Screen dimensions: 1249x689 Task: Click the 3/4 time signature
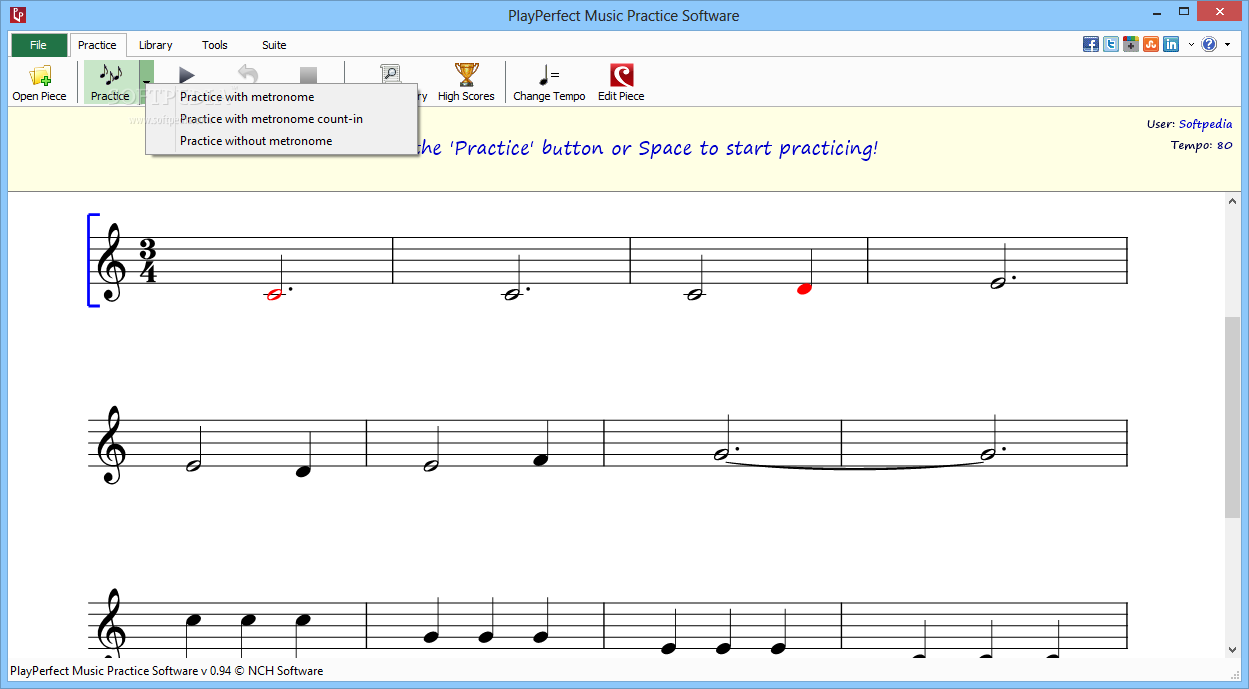point(147,262)
